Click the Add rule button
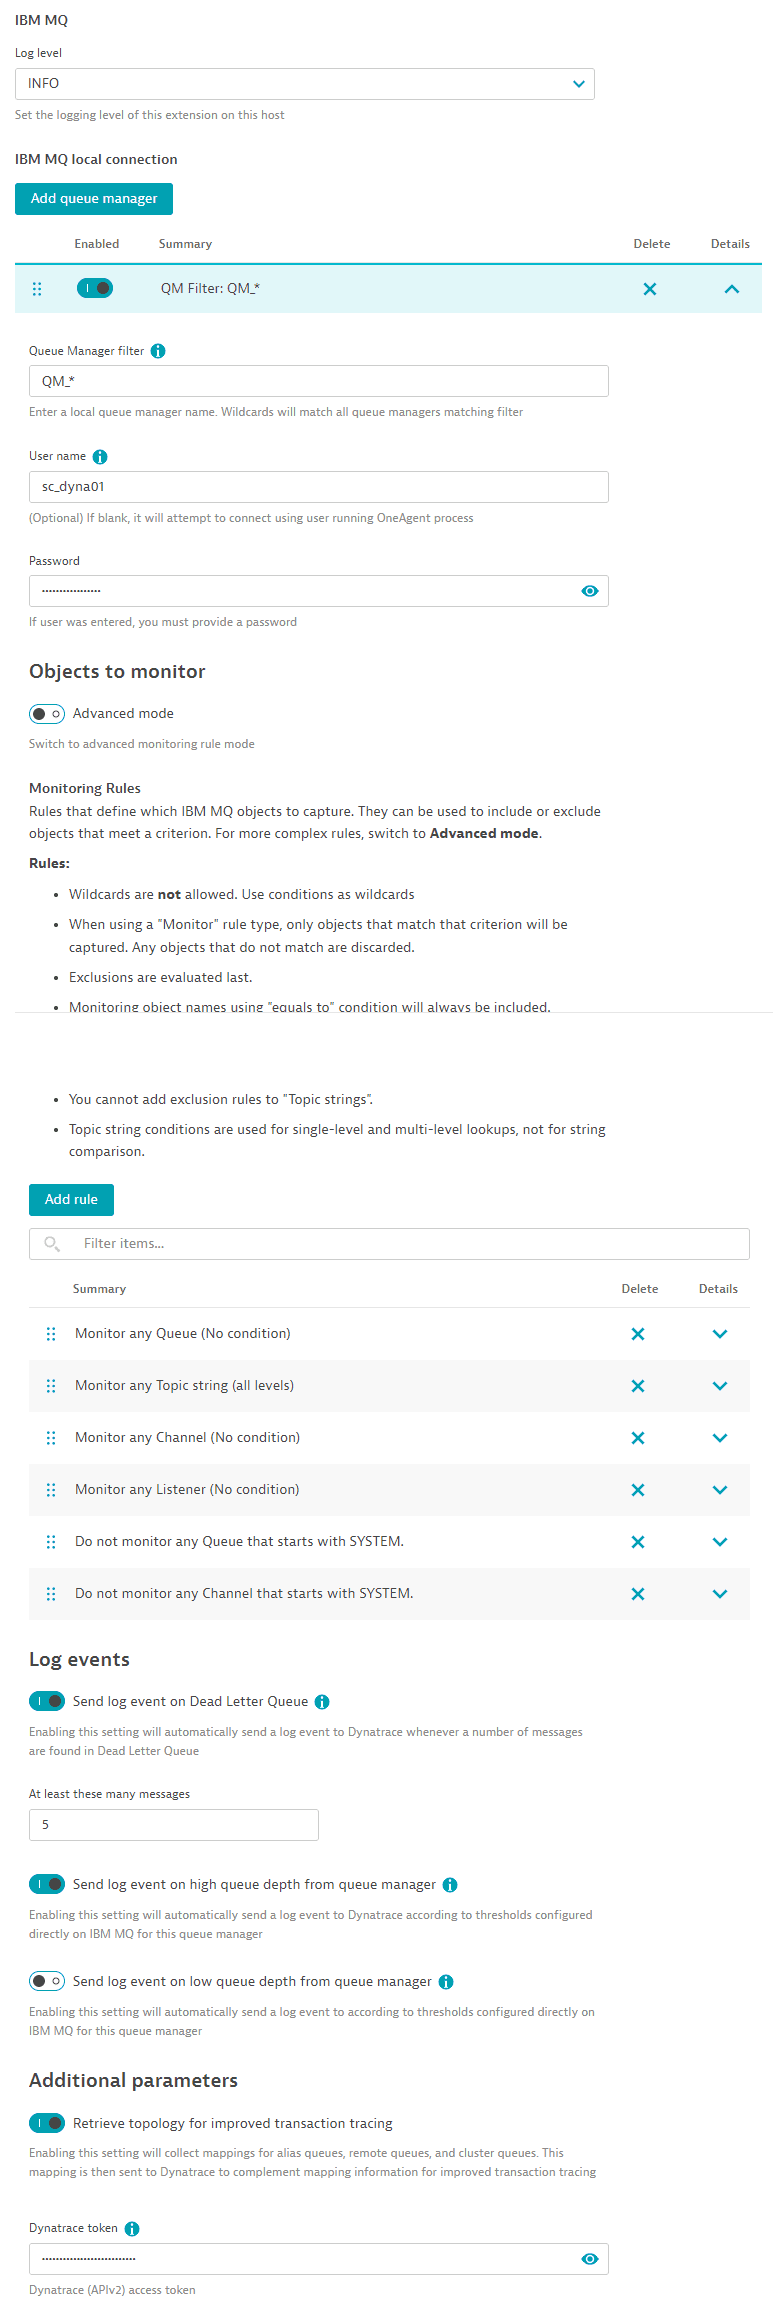This screenshot has height=2312, width=773. point(71,1200)
